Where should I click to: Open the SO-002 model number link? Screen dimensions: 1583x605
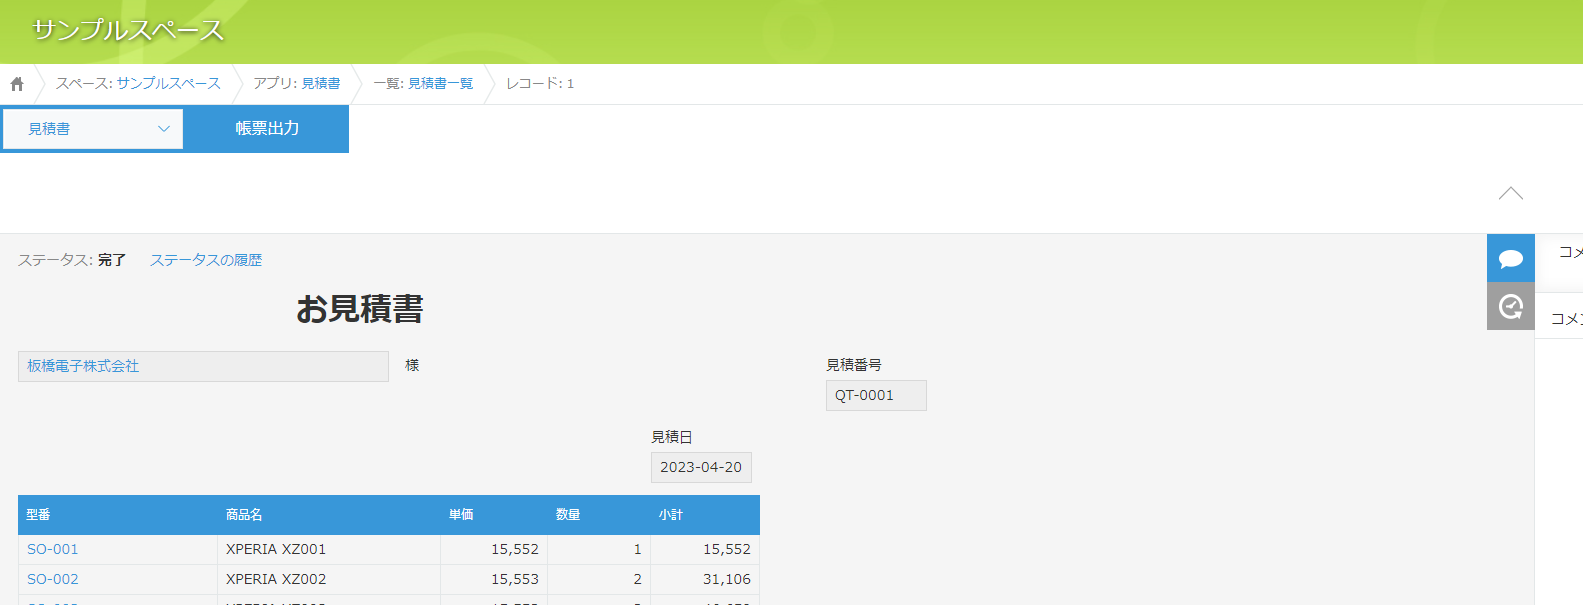coord(52,579)
